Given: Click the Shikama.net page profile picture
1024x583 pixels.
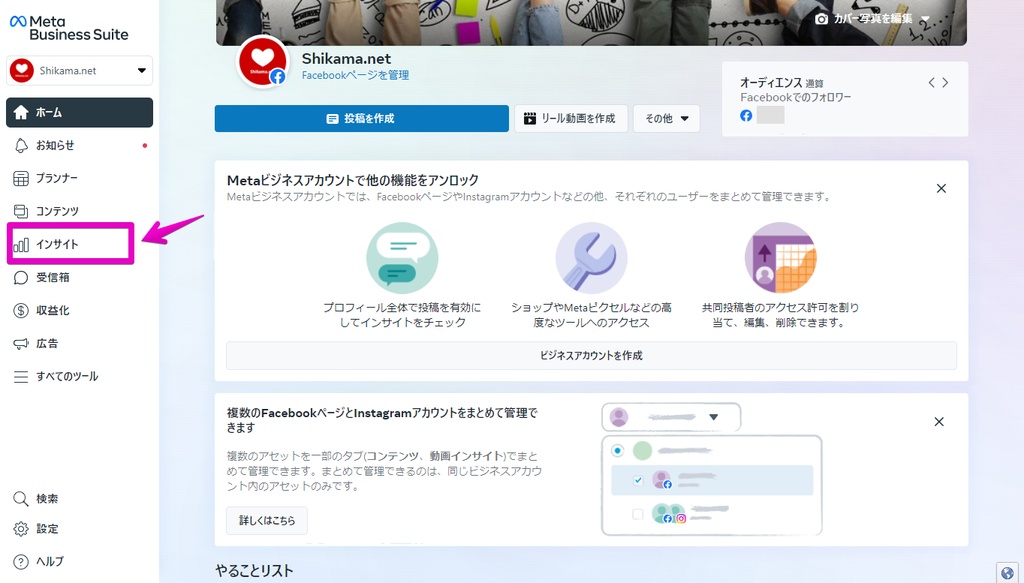Looking at the screenshot, I should click(x=263, y=61).
